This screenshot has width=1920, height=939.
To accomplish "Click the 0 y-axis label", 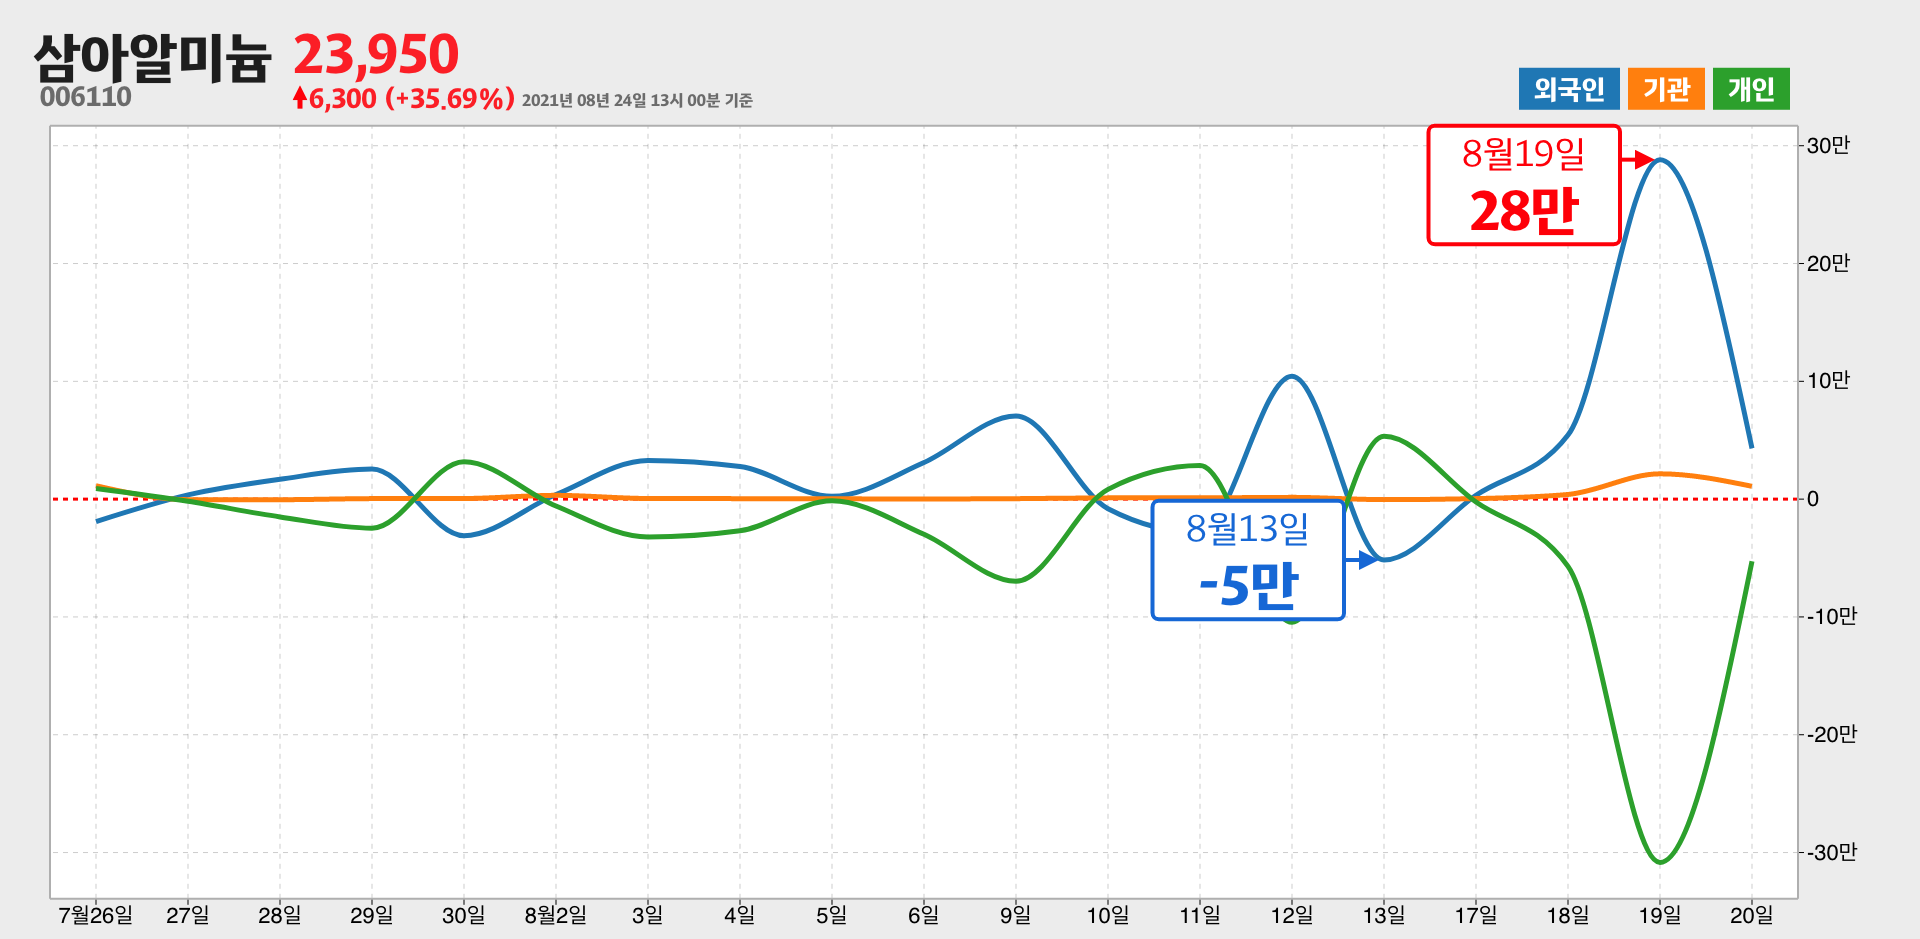I will tap(1813, 499).
